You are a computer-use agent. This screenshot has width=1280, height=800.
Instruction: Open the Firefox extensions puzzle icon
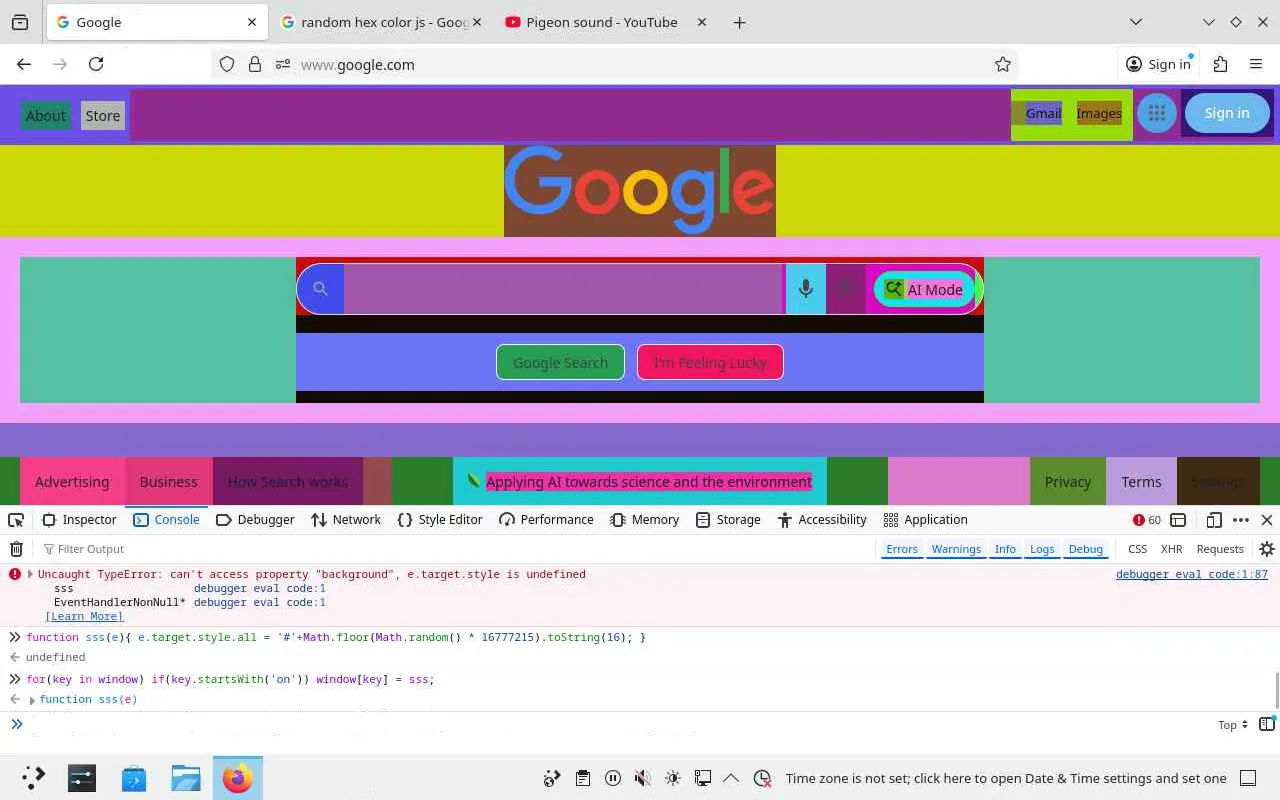1220,64
